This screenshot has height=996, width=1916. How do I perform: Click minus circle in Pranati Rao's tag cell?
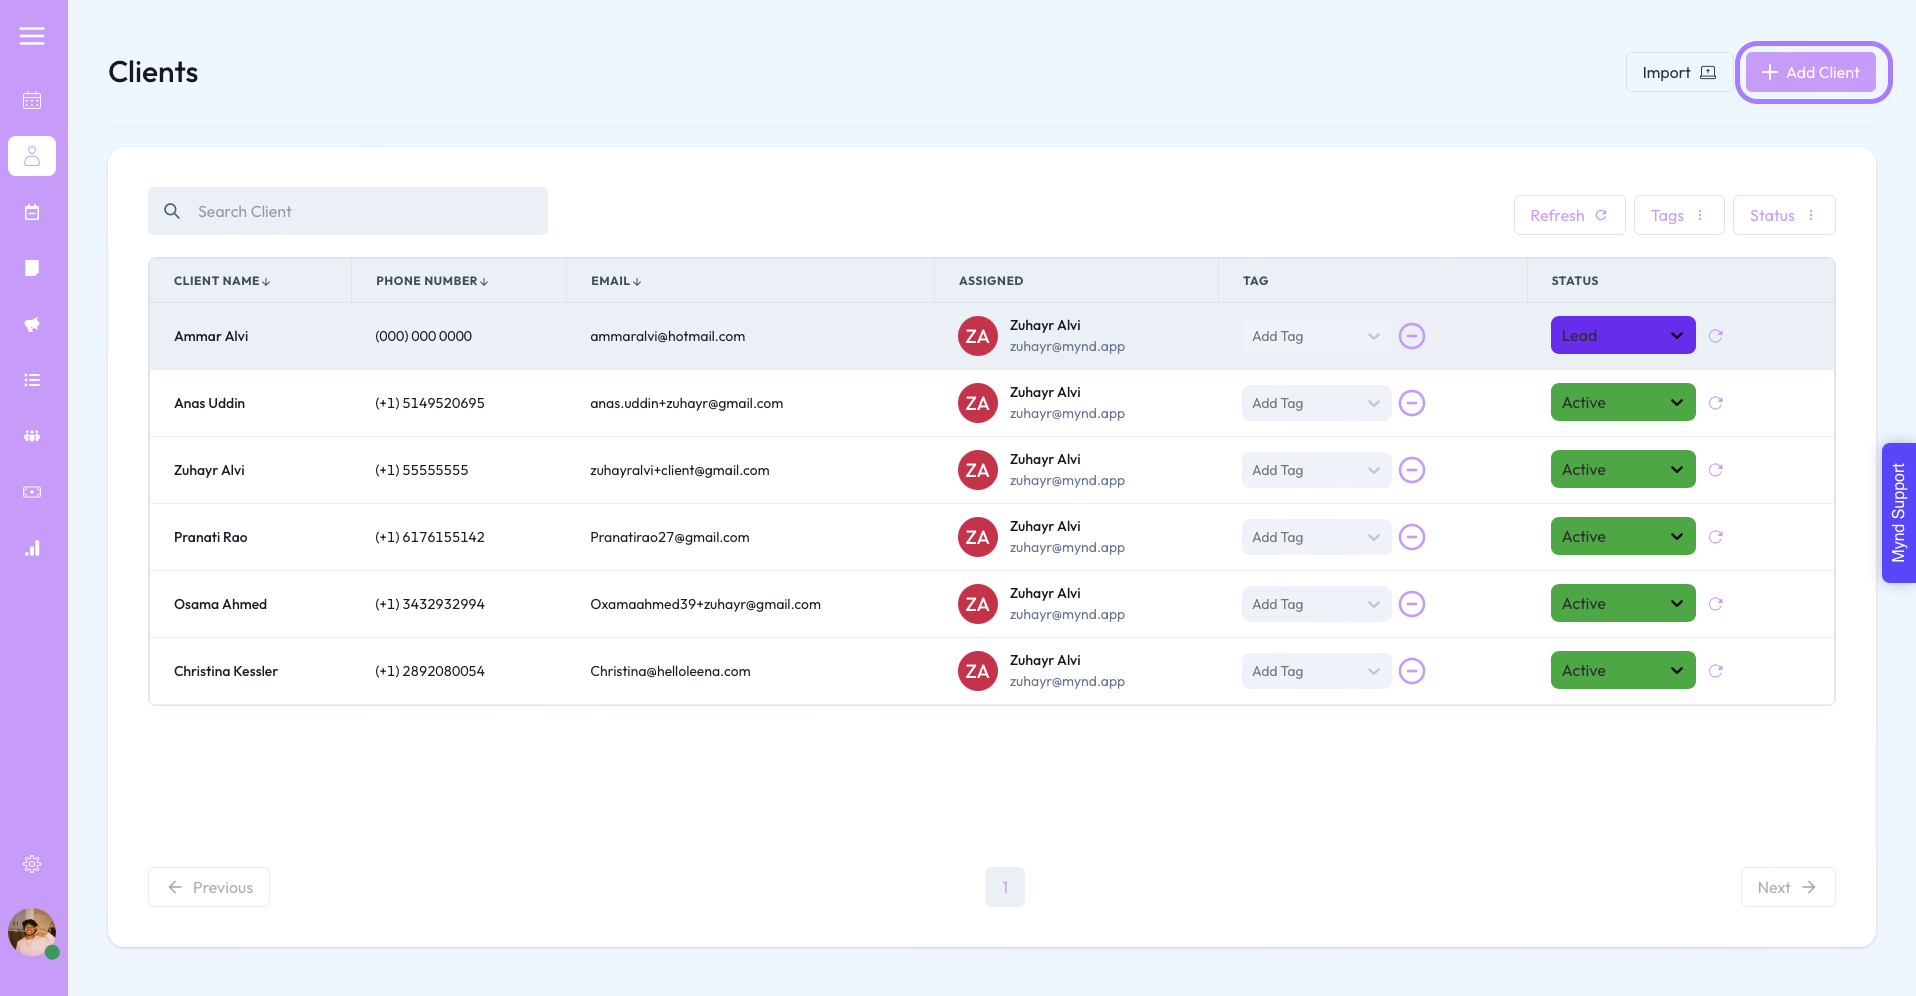click(x=1412, y=537)
